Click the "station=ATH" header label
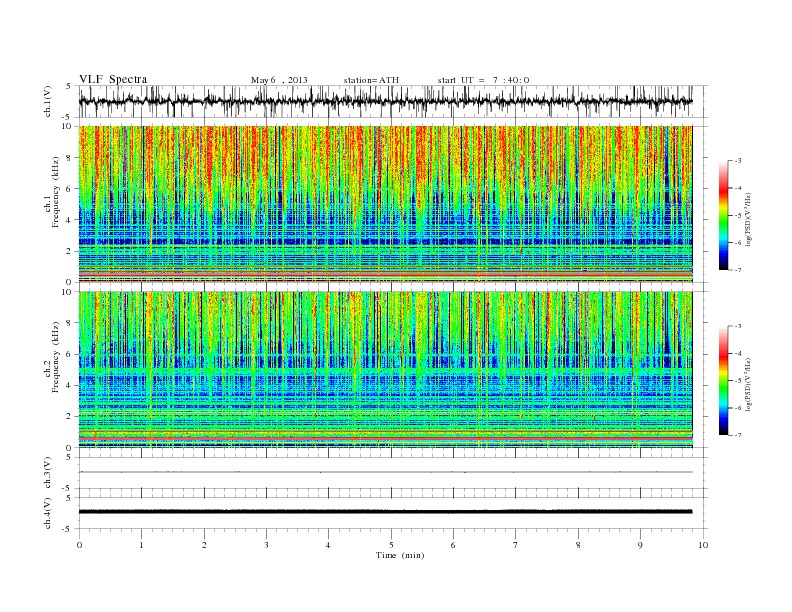 coord(371,80)
